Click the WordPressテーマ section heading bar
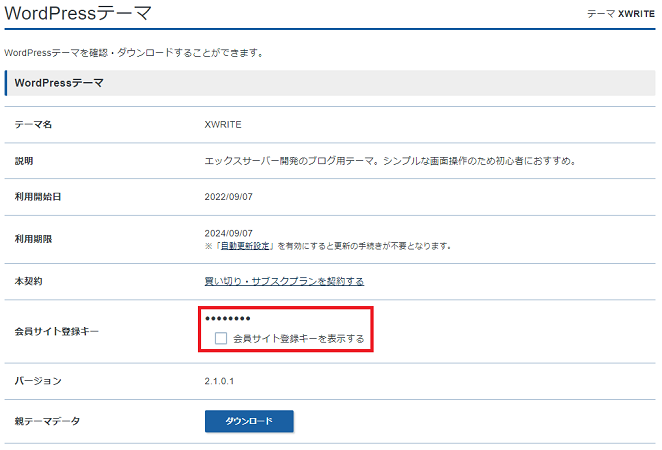662x450 pixels. tap(330, 83)
